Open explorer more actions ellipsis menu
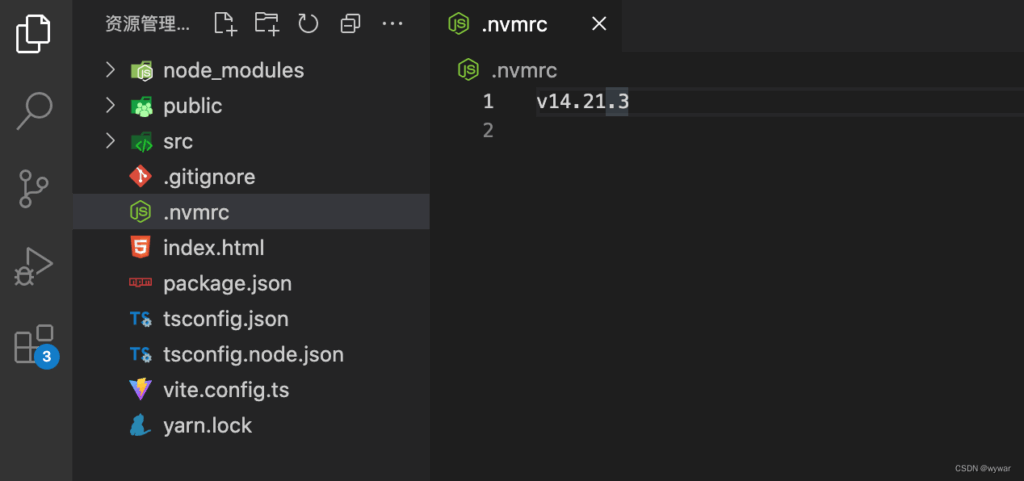 click(392, 24)
